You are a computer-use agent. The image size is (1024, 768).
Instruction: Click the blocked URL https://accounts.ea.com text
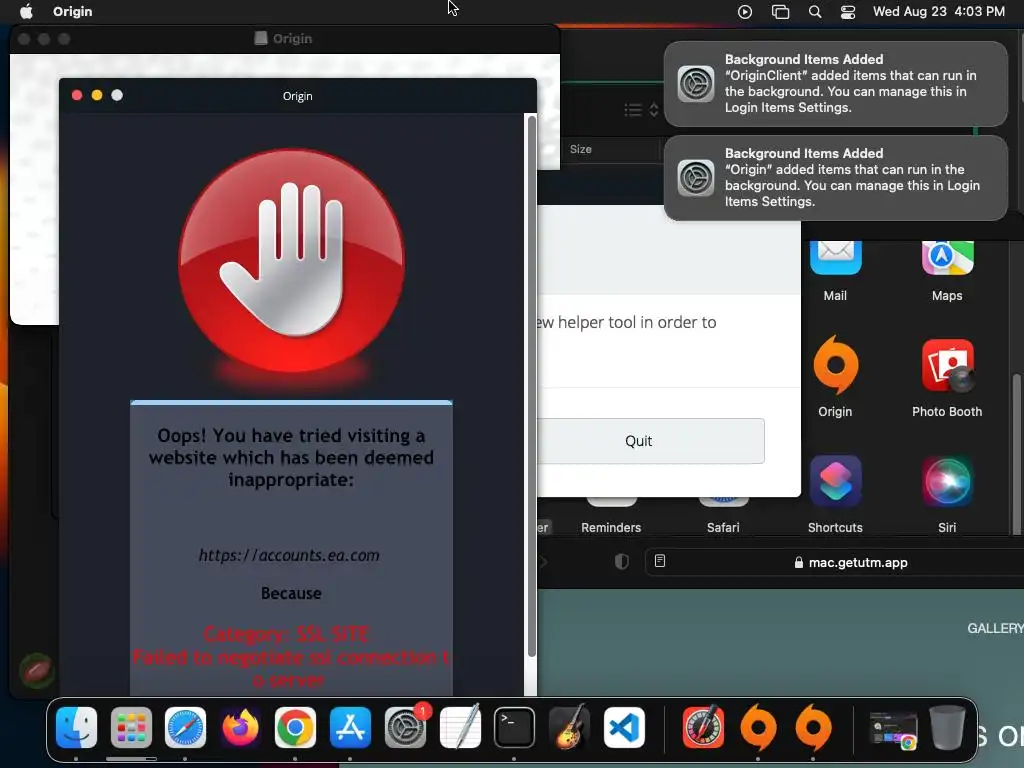click(289, 555)
